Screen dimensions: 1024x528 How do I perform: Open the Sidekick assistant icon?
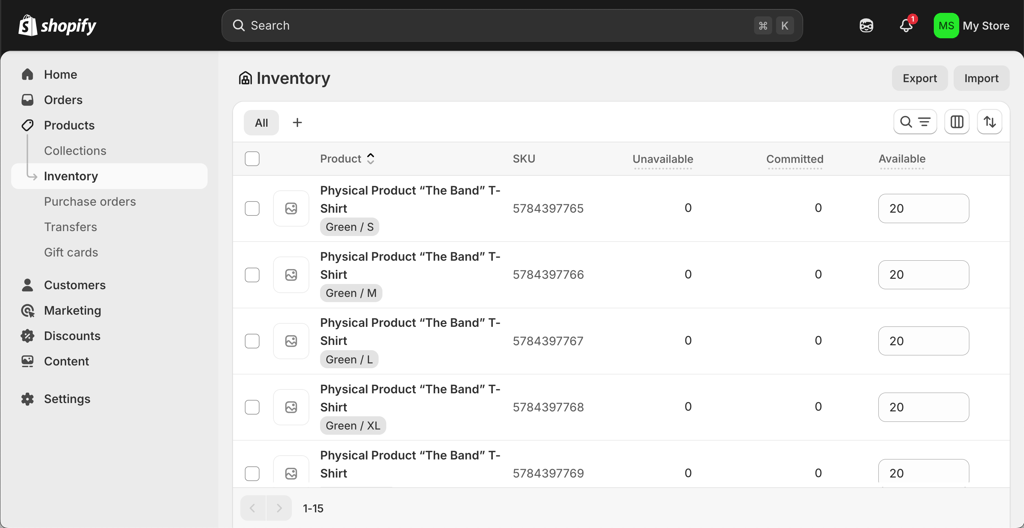pyautogui.click(x=866, y=25)
